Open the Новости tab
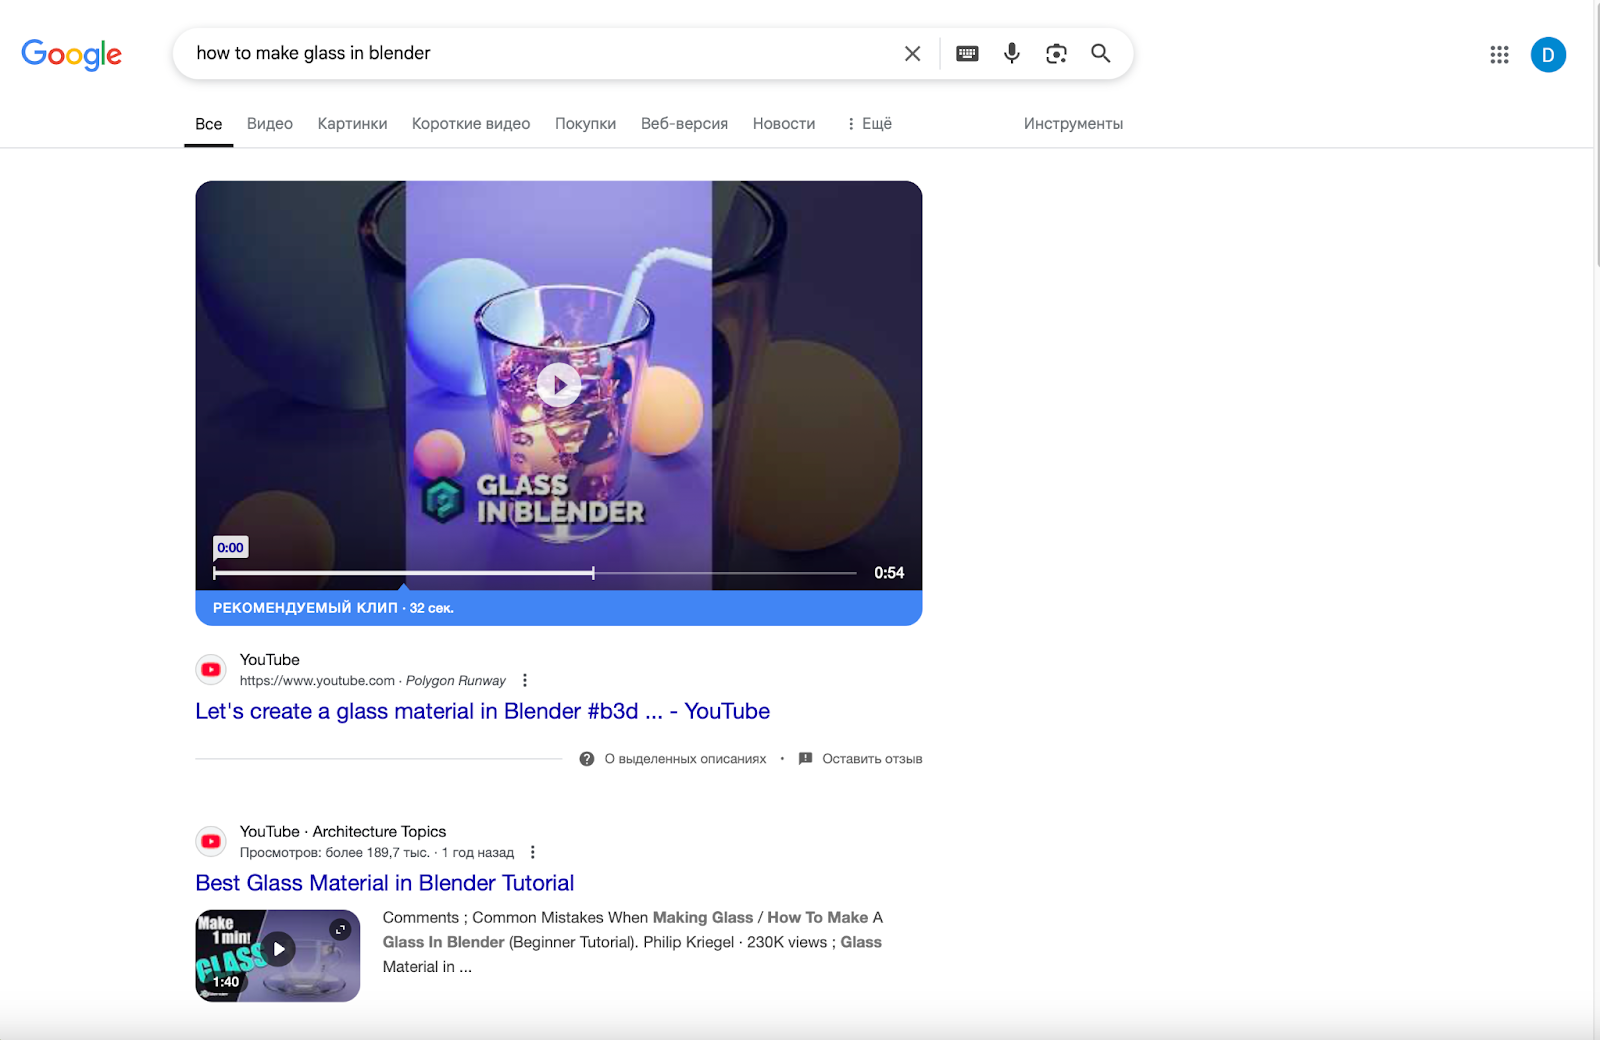Viewport: 1600px width, 1040px height. (784, 124)
